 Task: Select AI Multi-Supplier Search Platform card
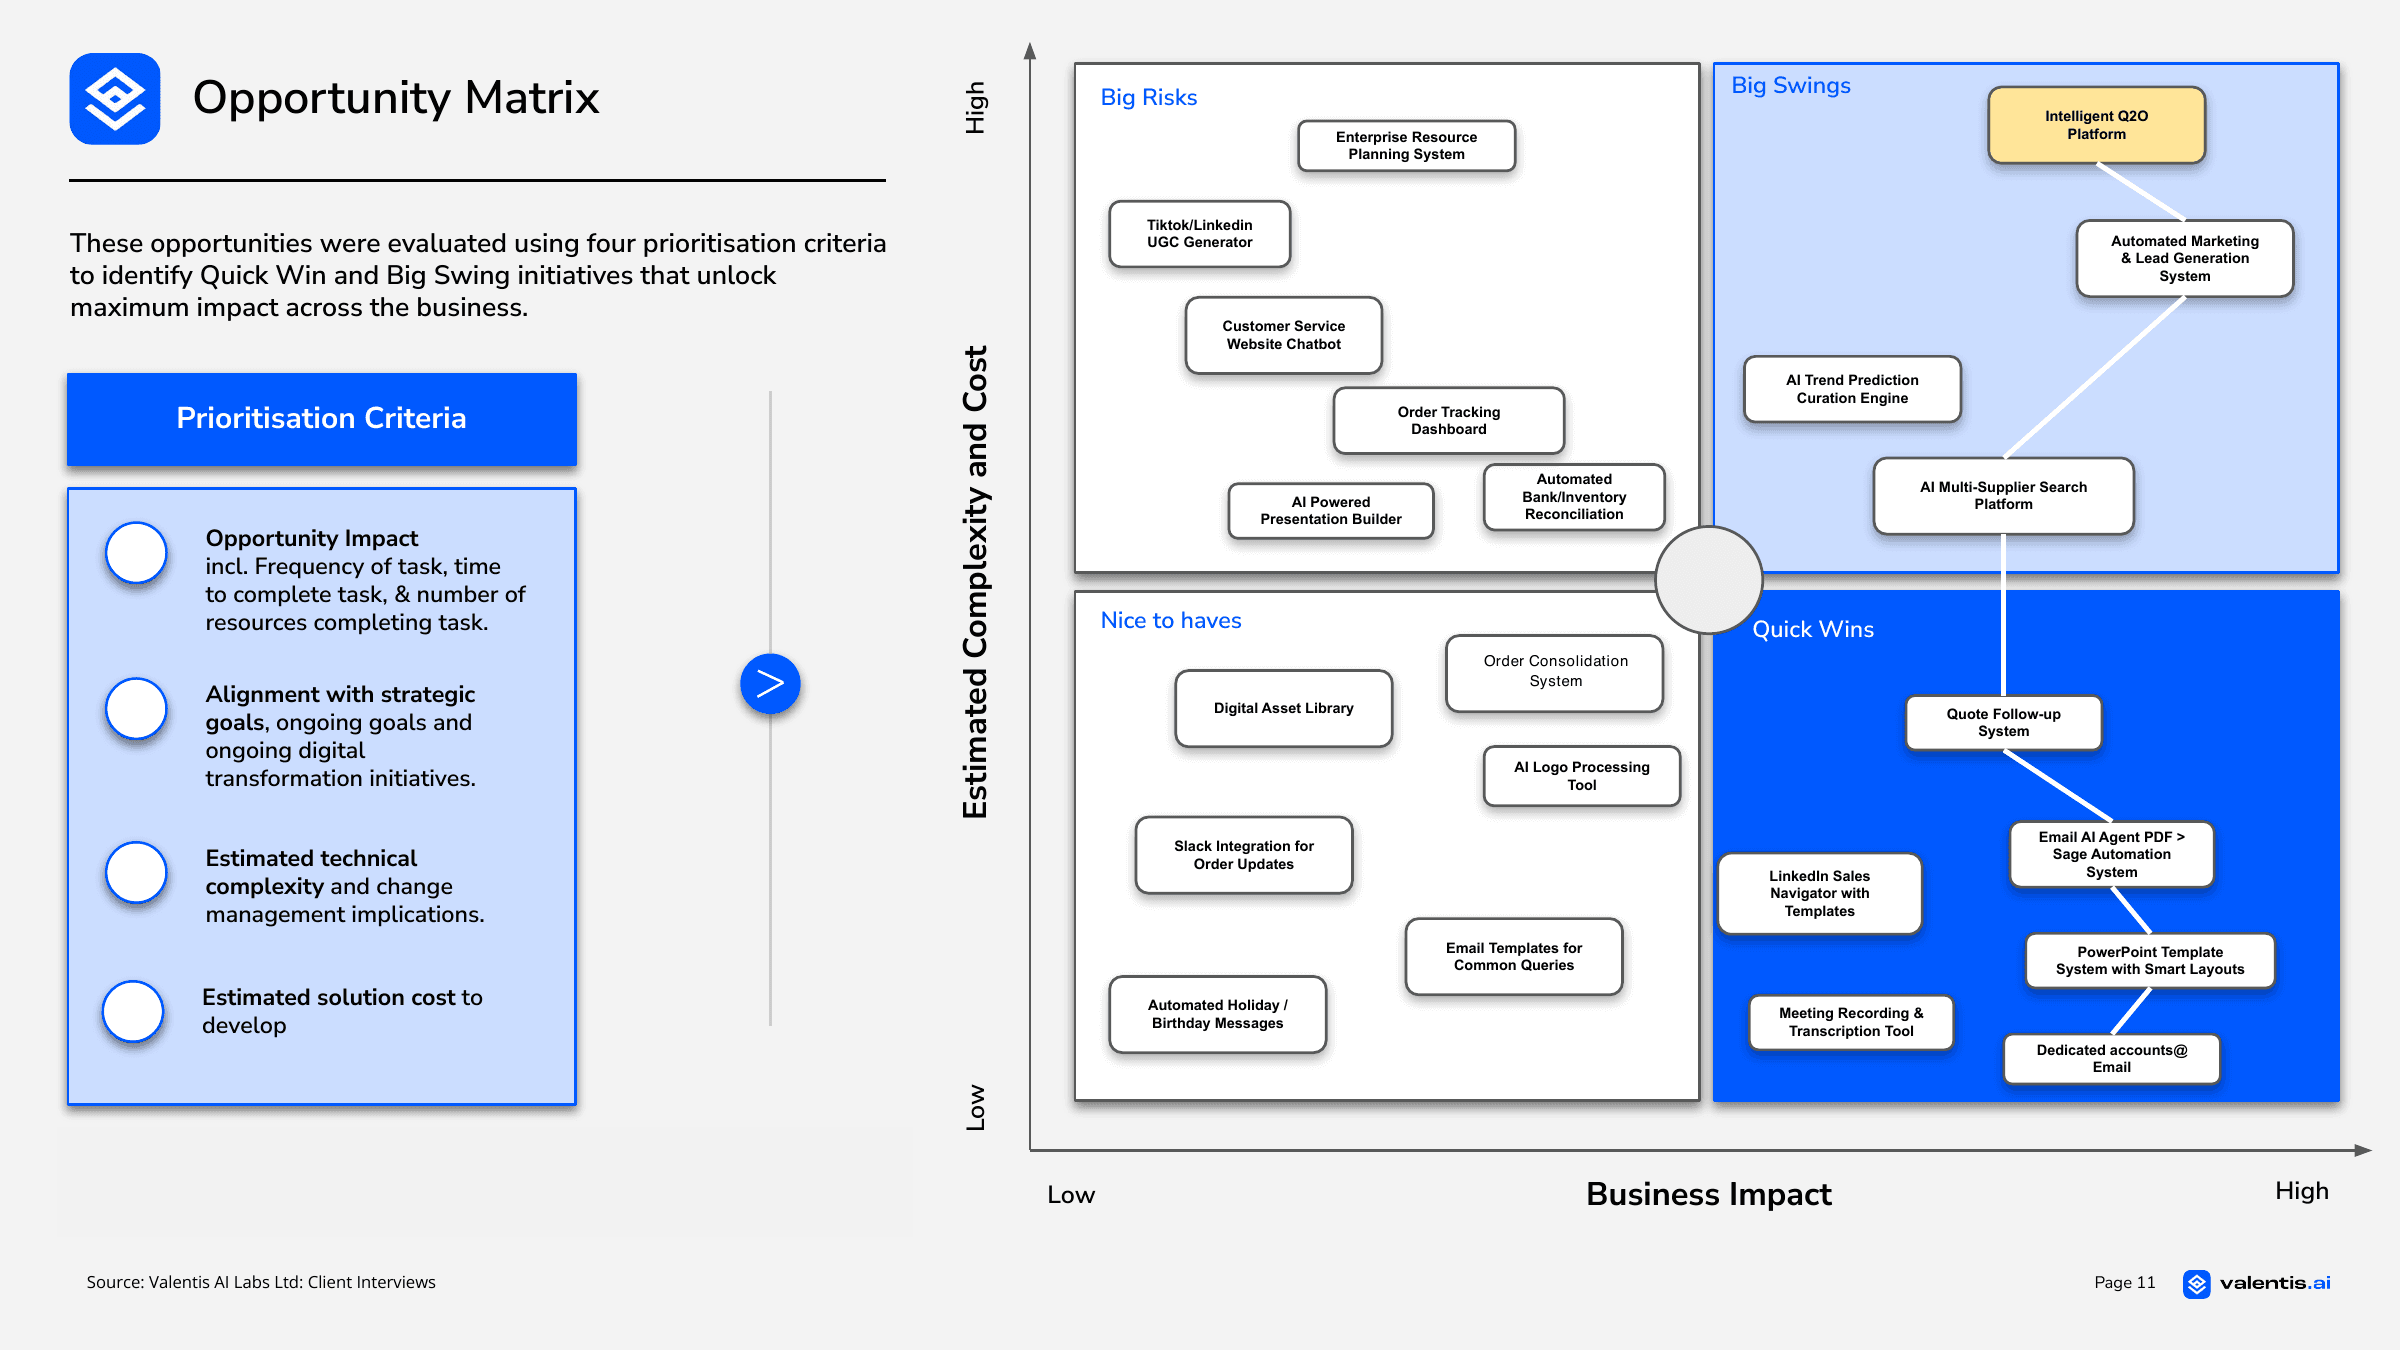click(x=2003, y=496)
